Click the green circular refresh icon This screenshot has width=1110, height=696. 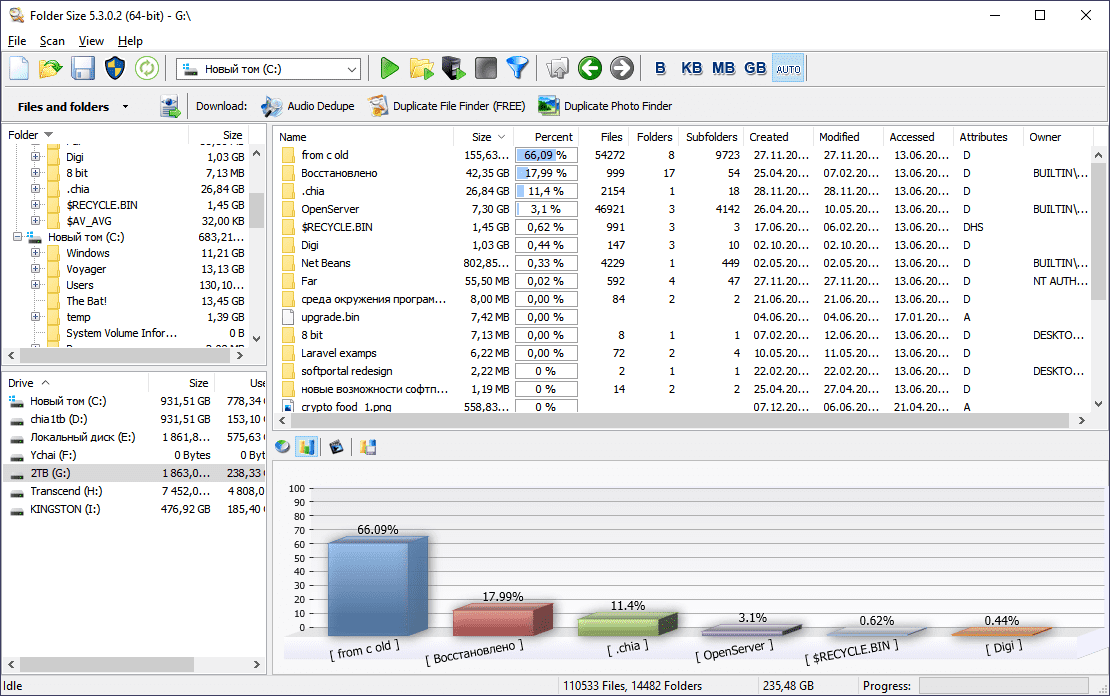(147, 69)
